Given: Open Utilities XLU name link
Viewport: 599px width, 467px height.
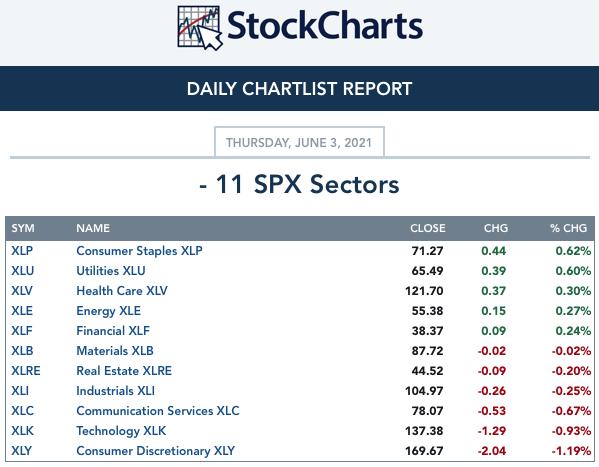Looking at the screenshot, I should coord(111,271).
